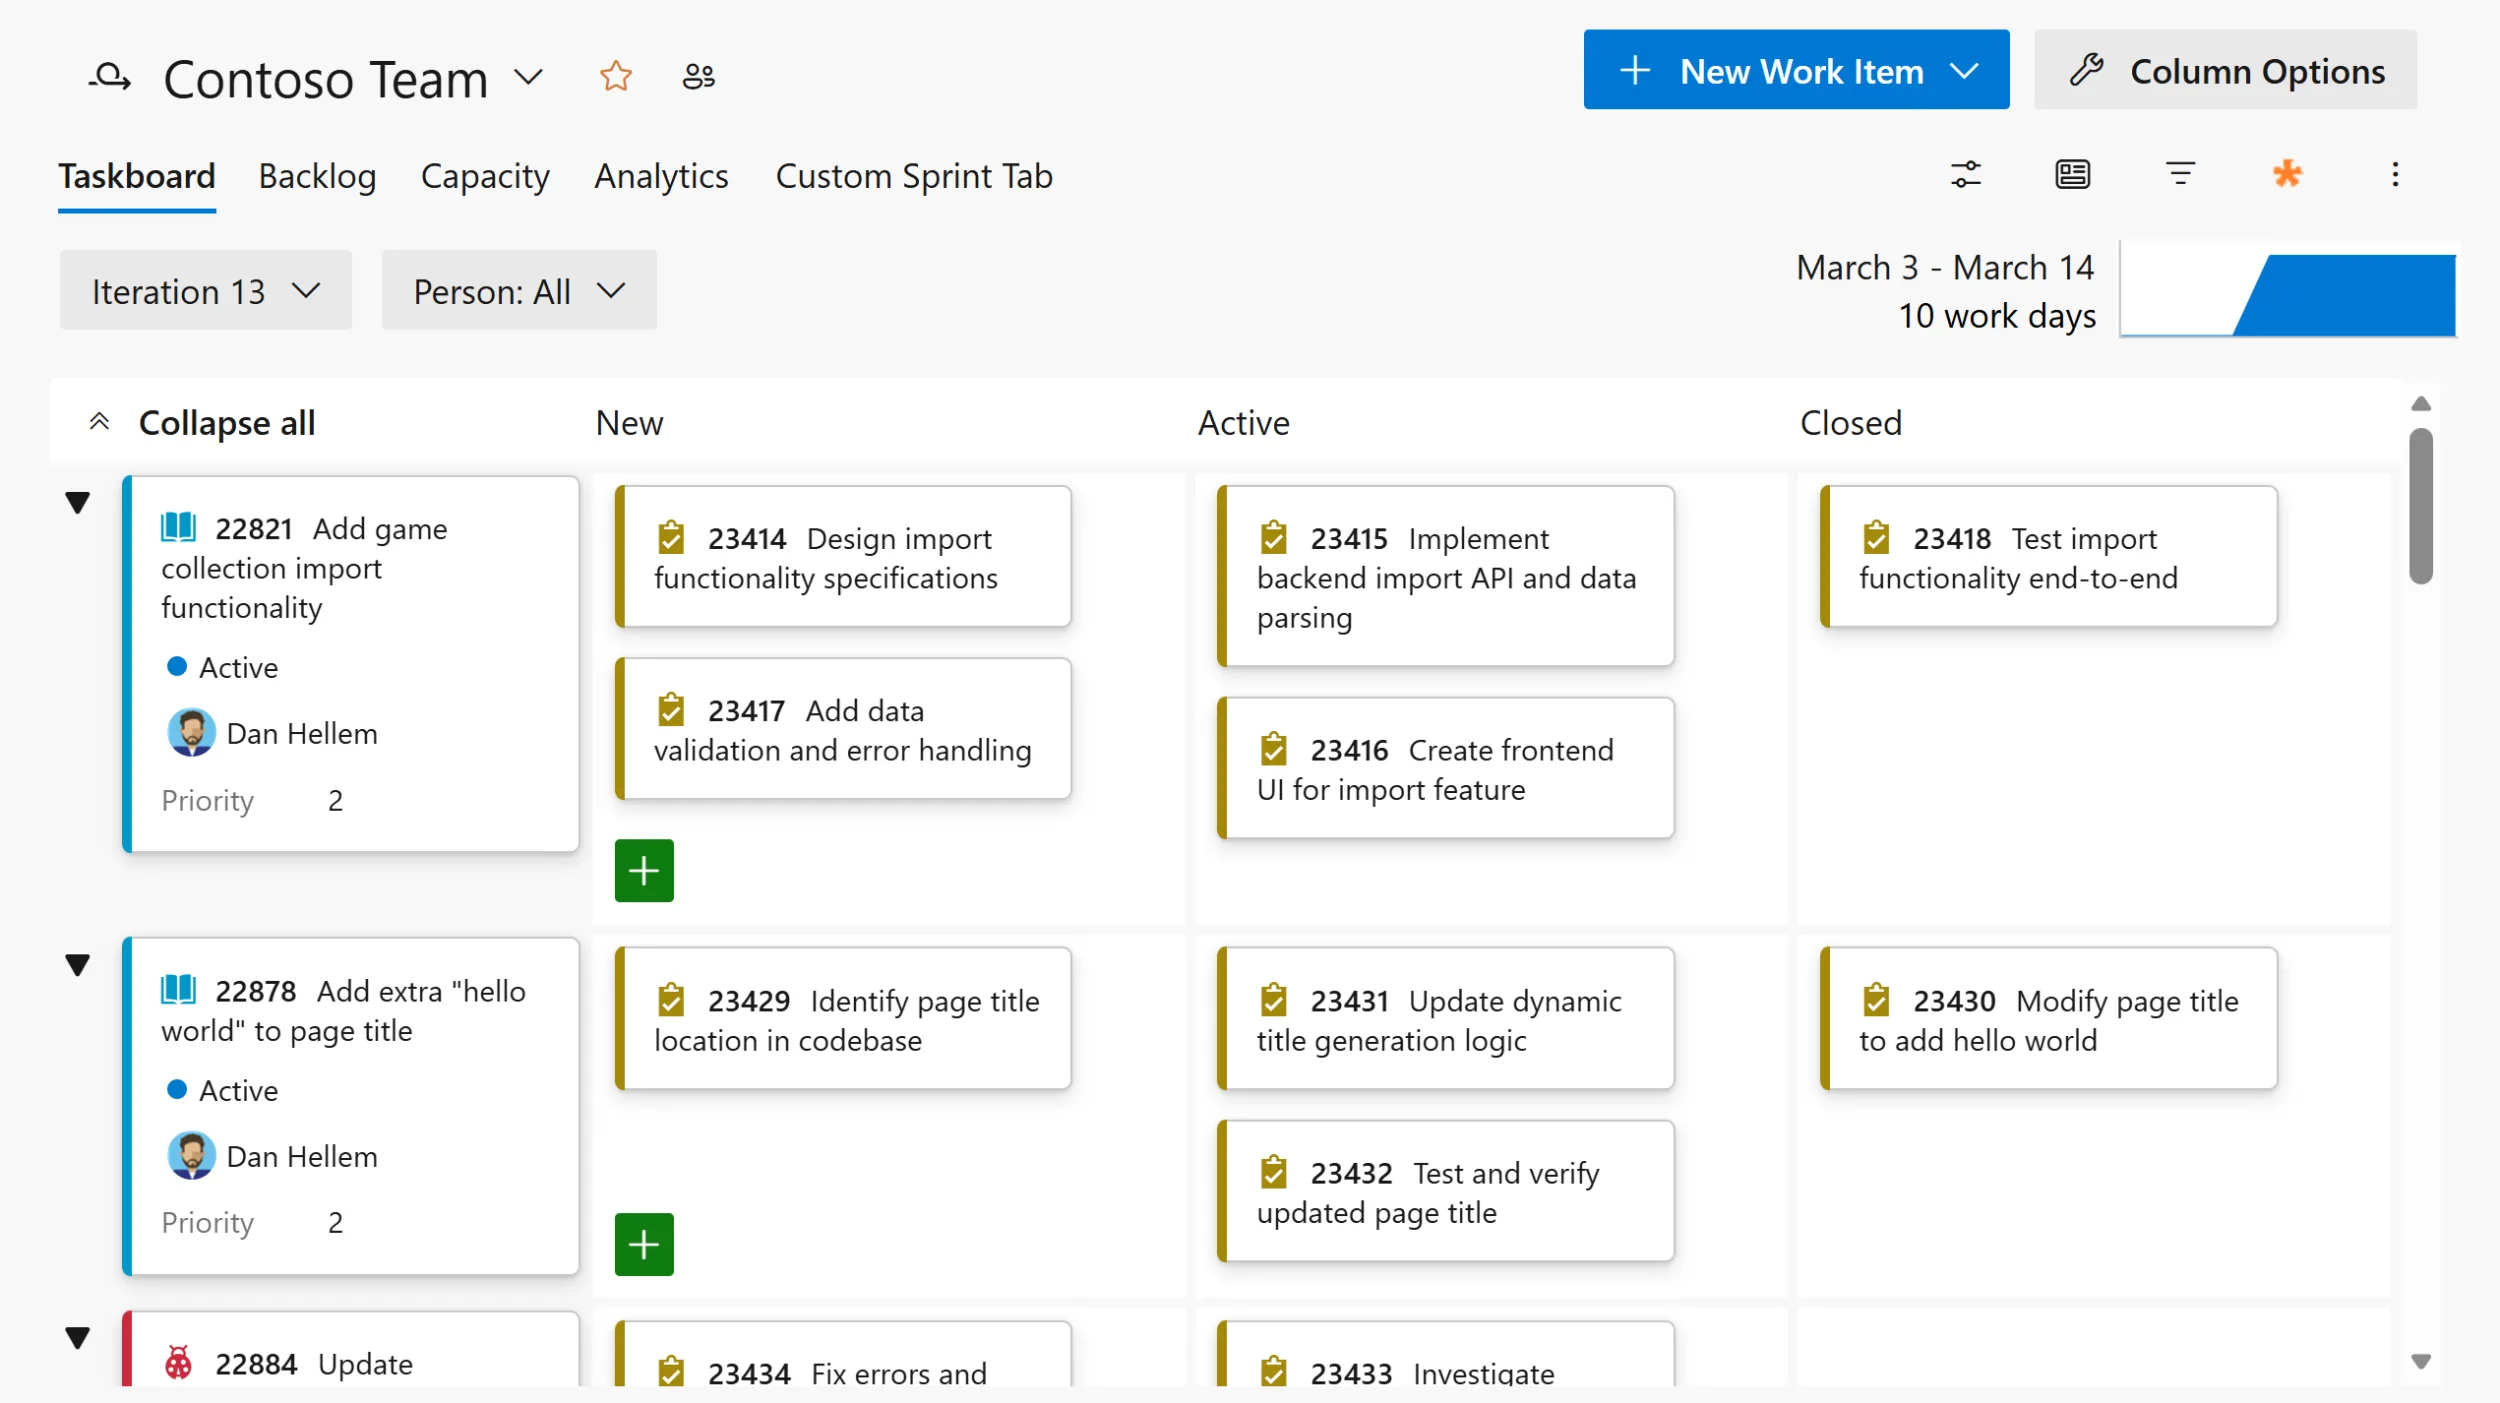Click the orange asterisk icon
Viewport: 2500px width, 1403px height.
[x=2287, y=175]
